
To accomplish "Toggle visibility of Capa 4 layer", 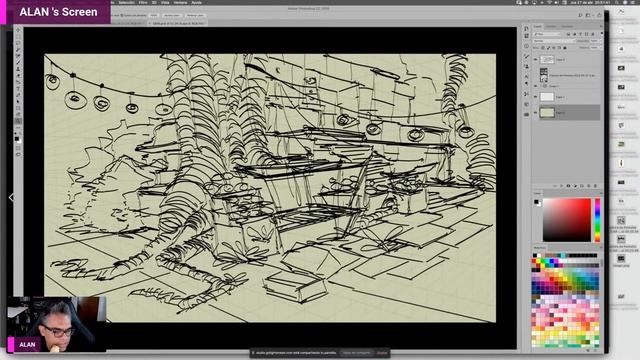I will click(x=536, y=60).
